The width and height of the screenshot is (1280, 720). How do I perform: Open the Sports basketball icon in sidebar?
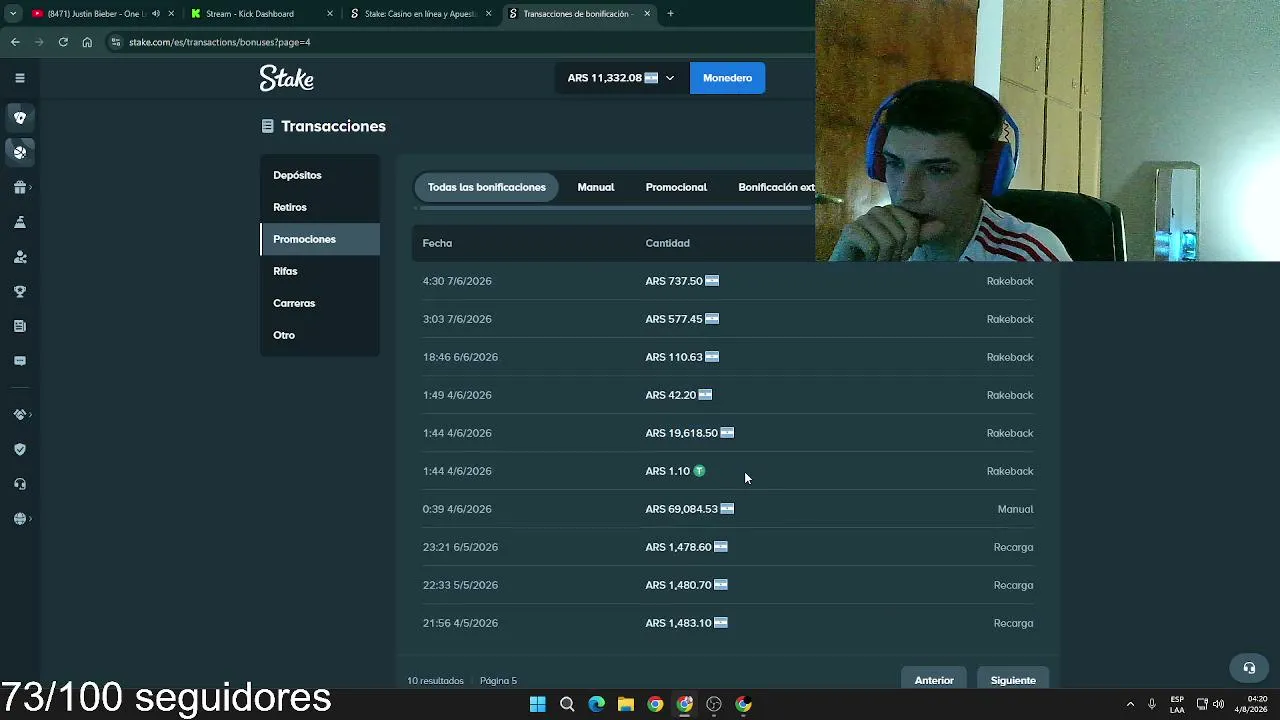[x=20, y=152]
